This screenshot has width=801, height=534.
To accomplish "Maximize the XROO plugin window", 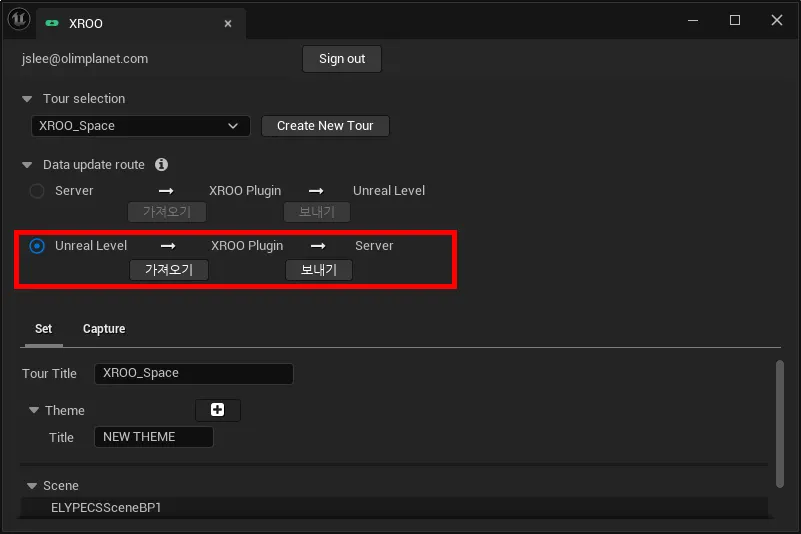I will tap(735, 20).
